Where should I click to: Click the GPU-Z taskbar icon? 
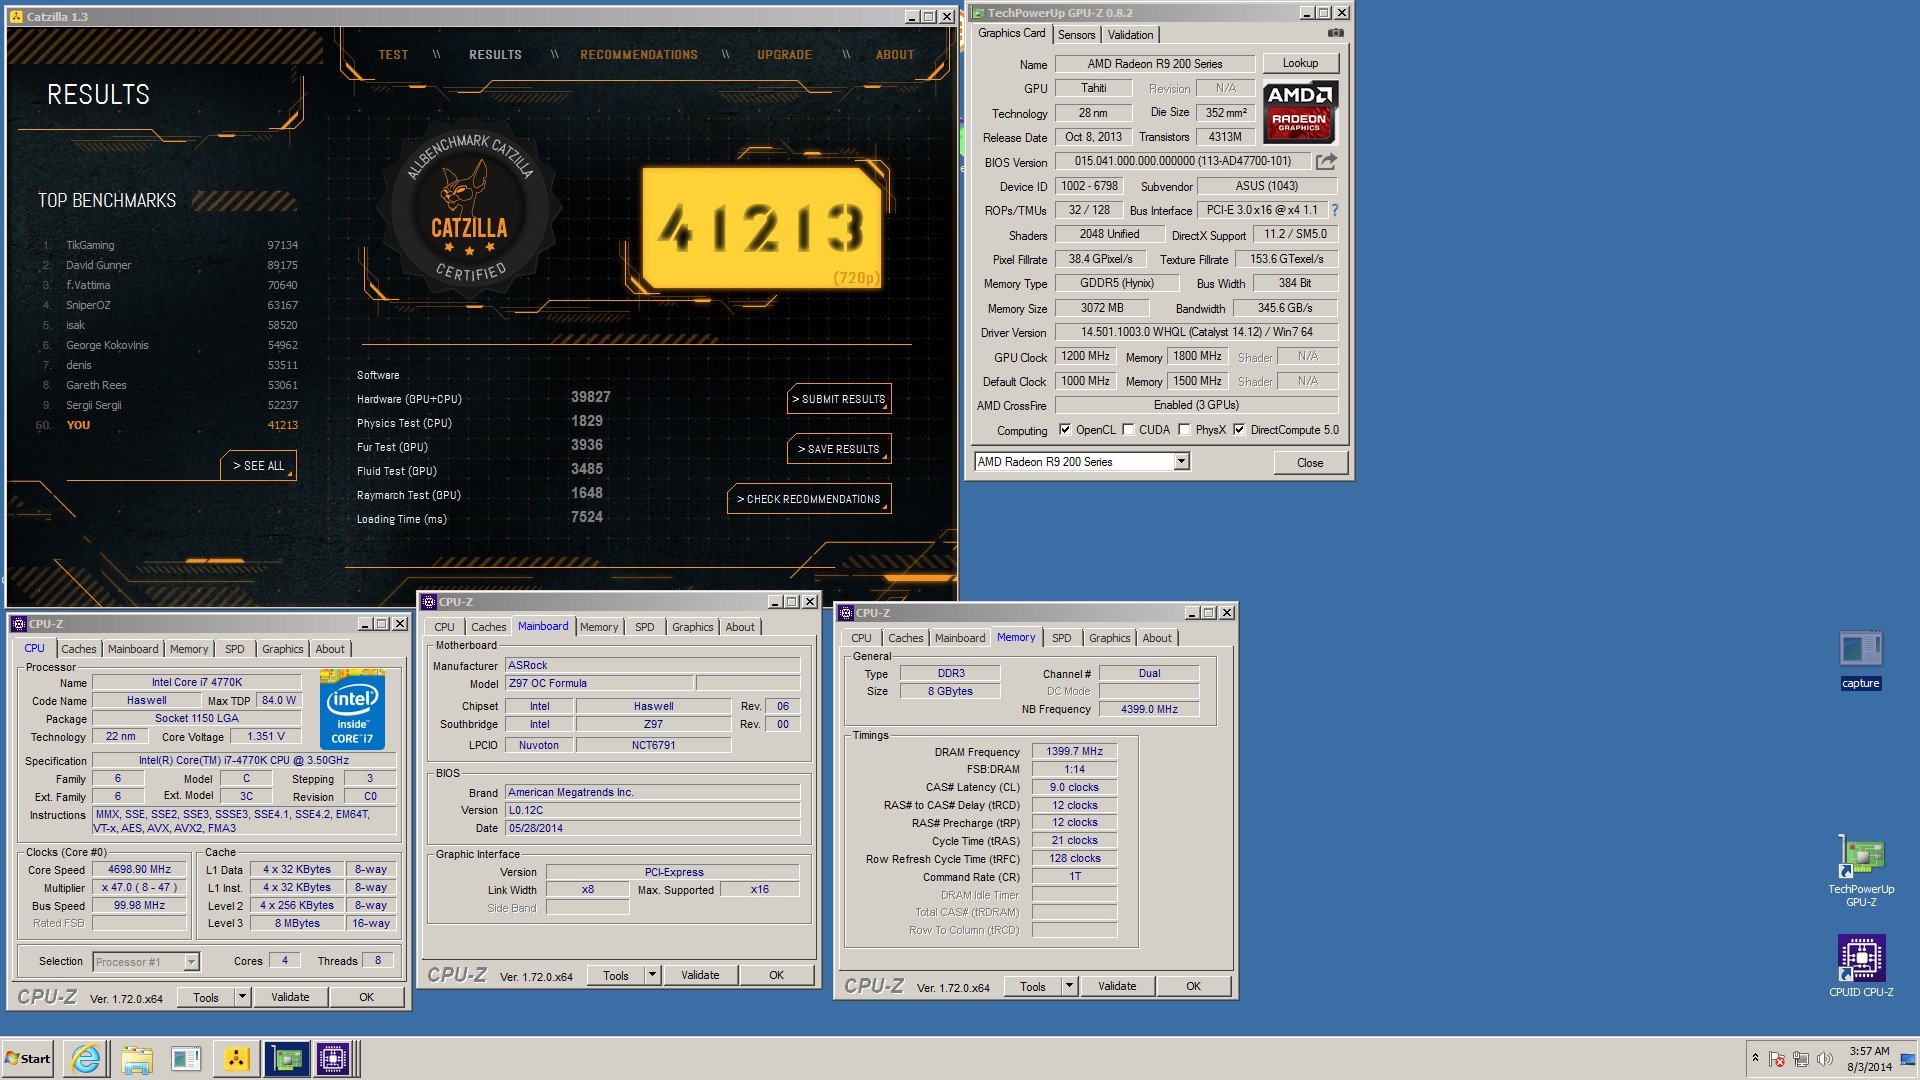click(286, 1059)
